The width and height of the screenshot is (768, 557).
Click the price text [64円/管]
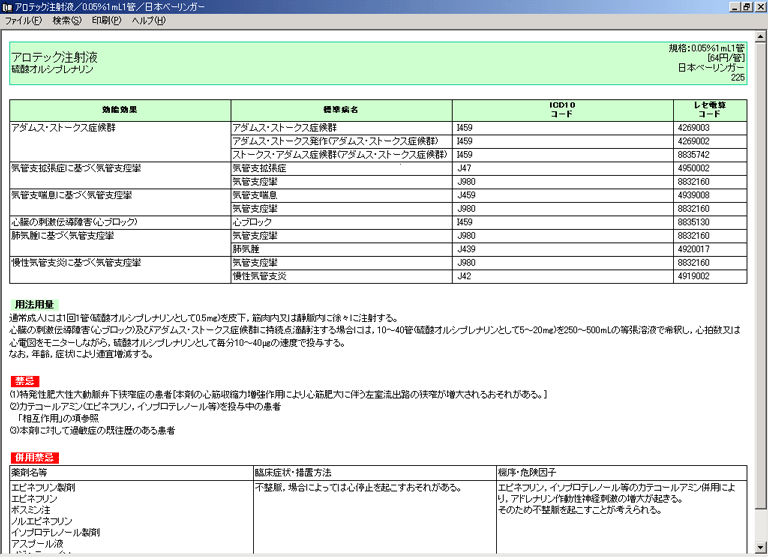click(726, 58)
